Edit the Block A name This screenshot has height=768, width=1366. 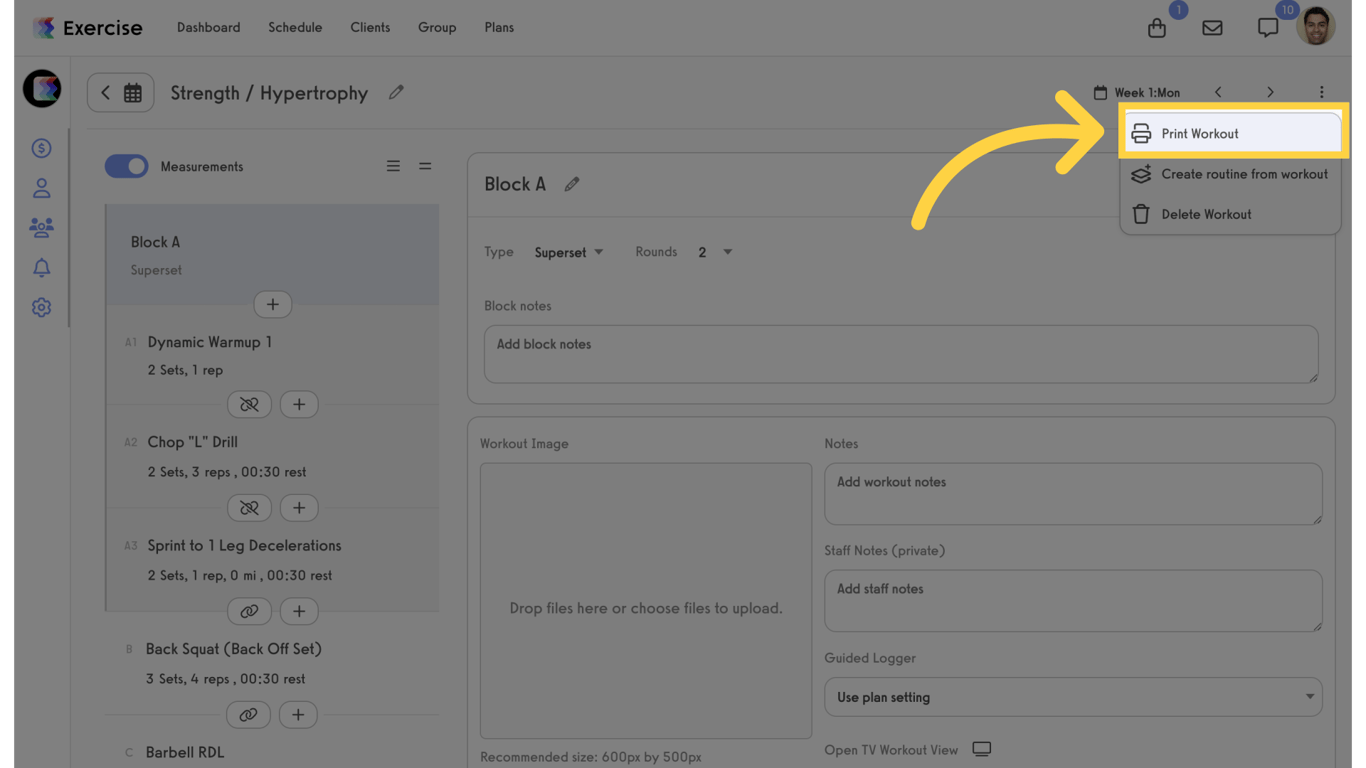pyautogui.click(x=572, y=184)
